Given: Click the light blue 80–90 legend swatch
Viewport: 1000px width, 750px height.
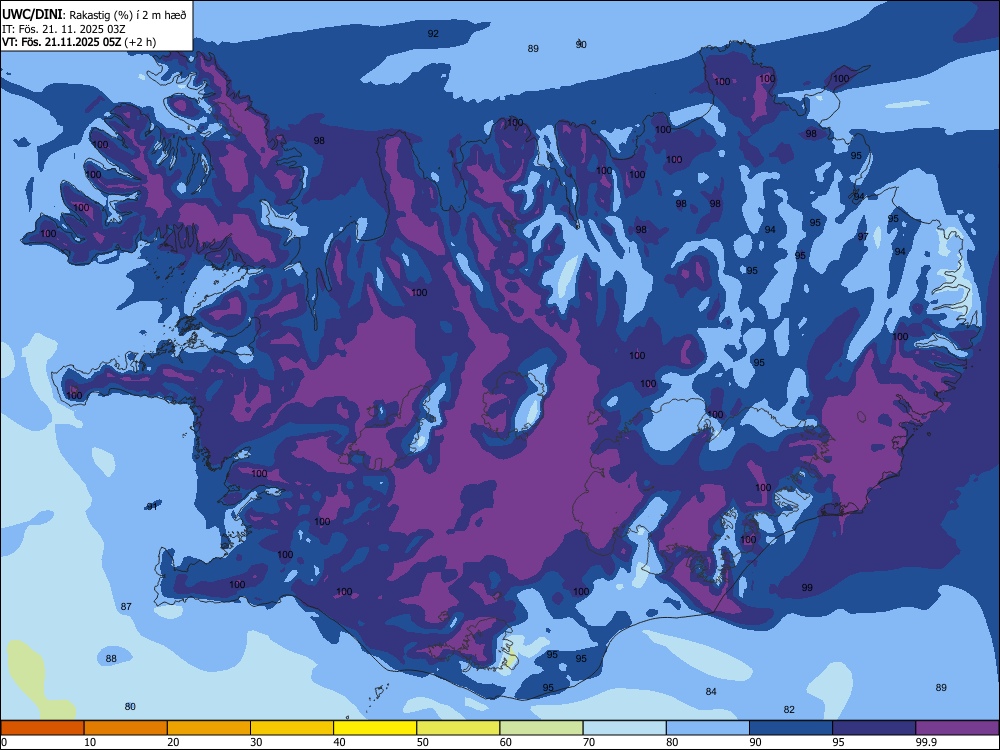Looking at the screenshot, I should click(x=708, y=728).
